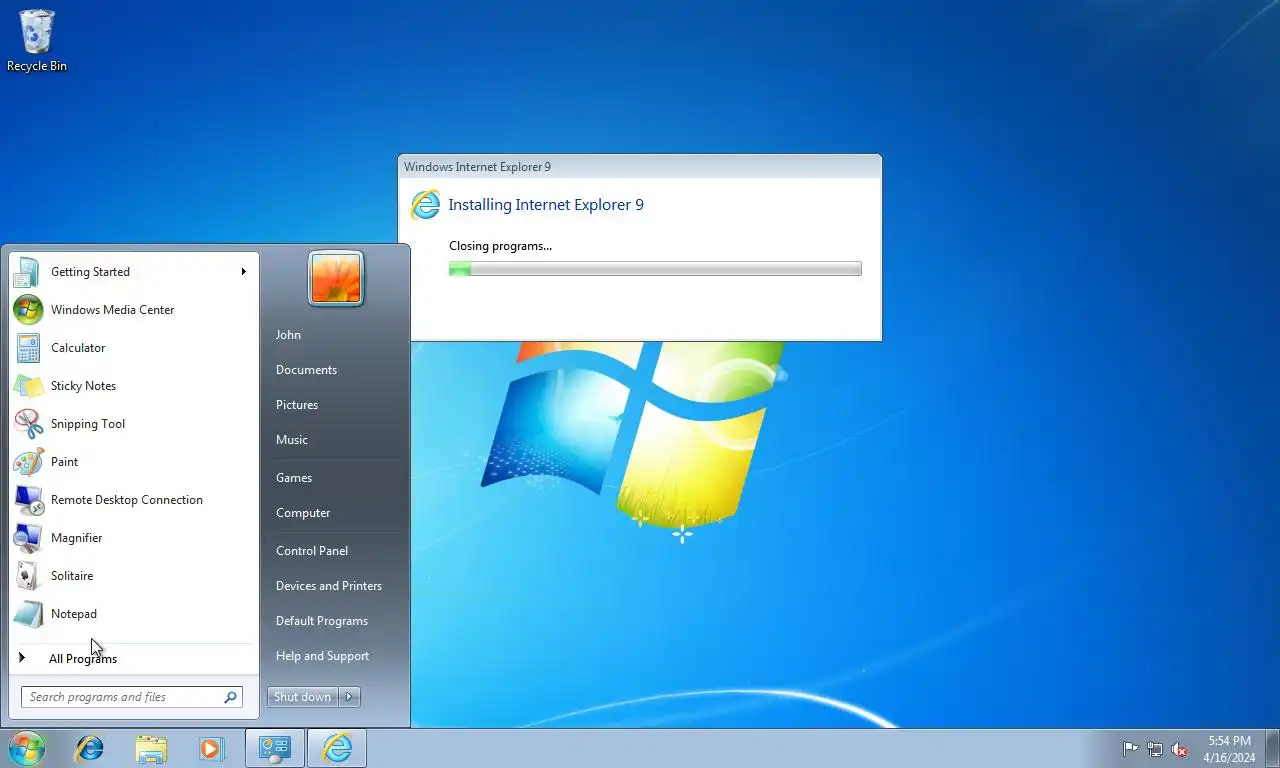
Task: Click the Notepad icon
Action: pyautogui.click(x=28, y=614)
